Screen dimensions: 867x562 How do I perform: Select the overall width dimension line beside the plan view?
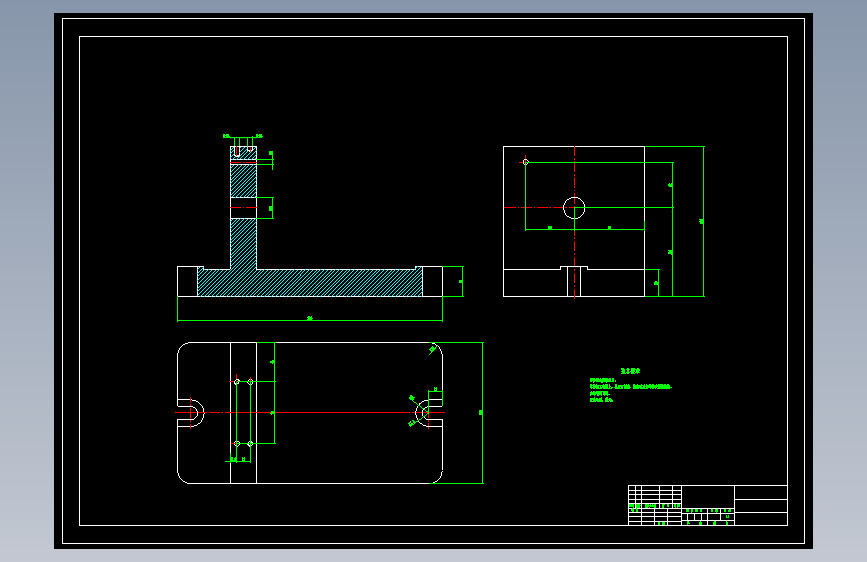point(482,413)
